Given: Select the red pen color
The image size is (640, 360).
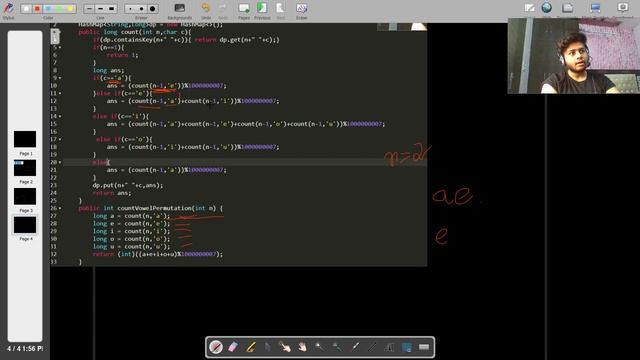Looking at the screenshot, I should (x=38, y=9).
